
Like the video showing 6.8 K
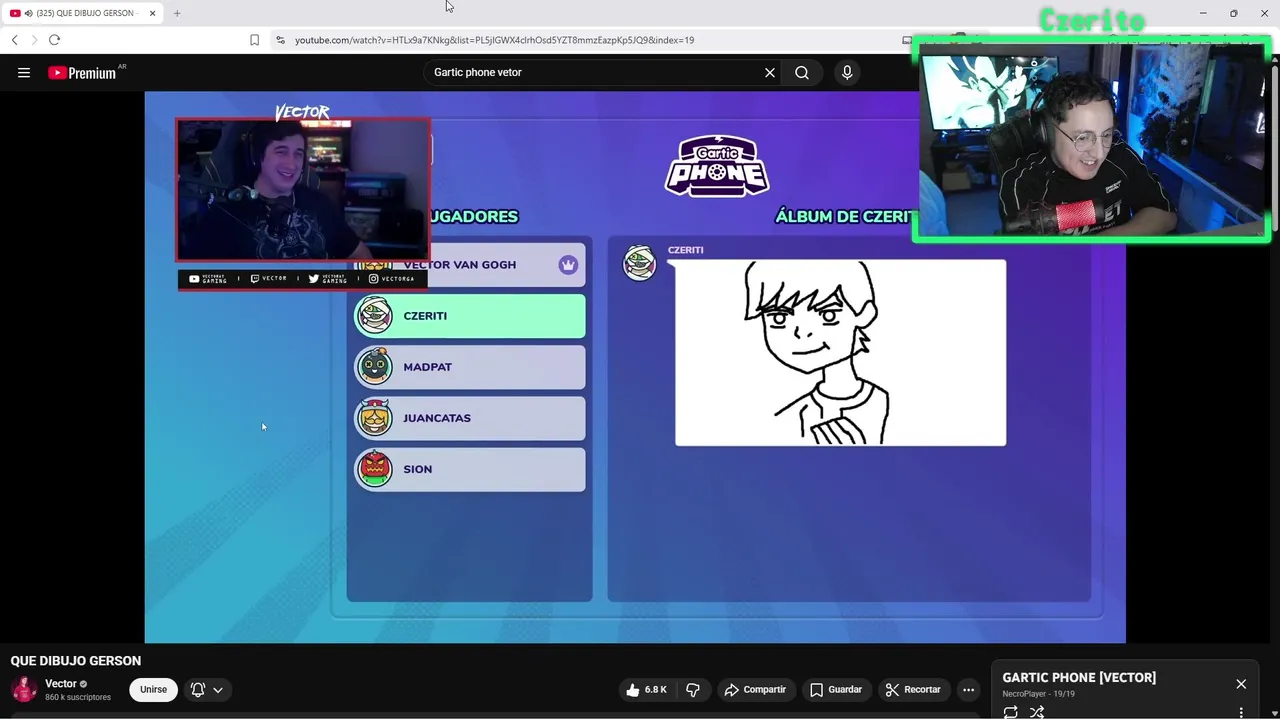click(646, 690)
